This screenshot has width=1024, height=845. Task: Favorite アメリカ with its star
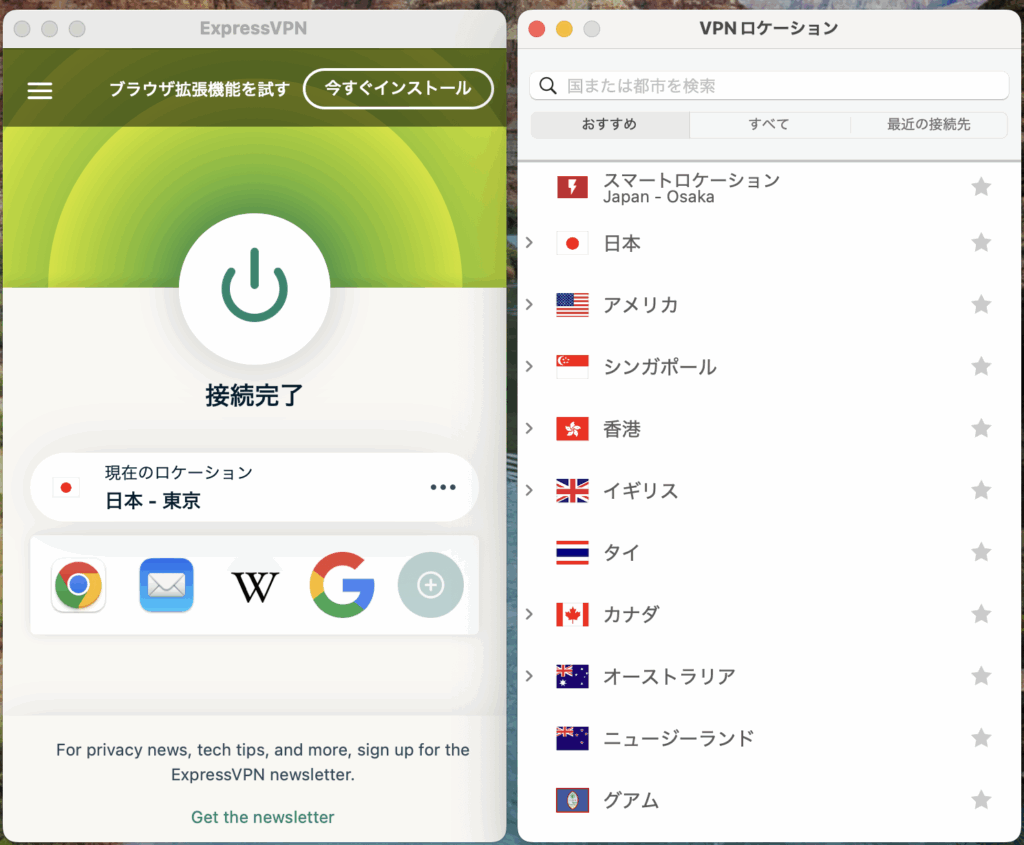(x=981, y=304)
